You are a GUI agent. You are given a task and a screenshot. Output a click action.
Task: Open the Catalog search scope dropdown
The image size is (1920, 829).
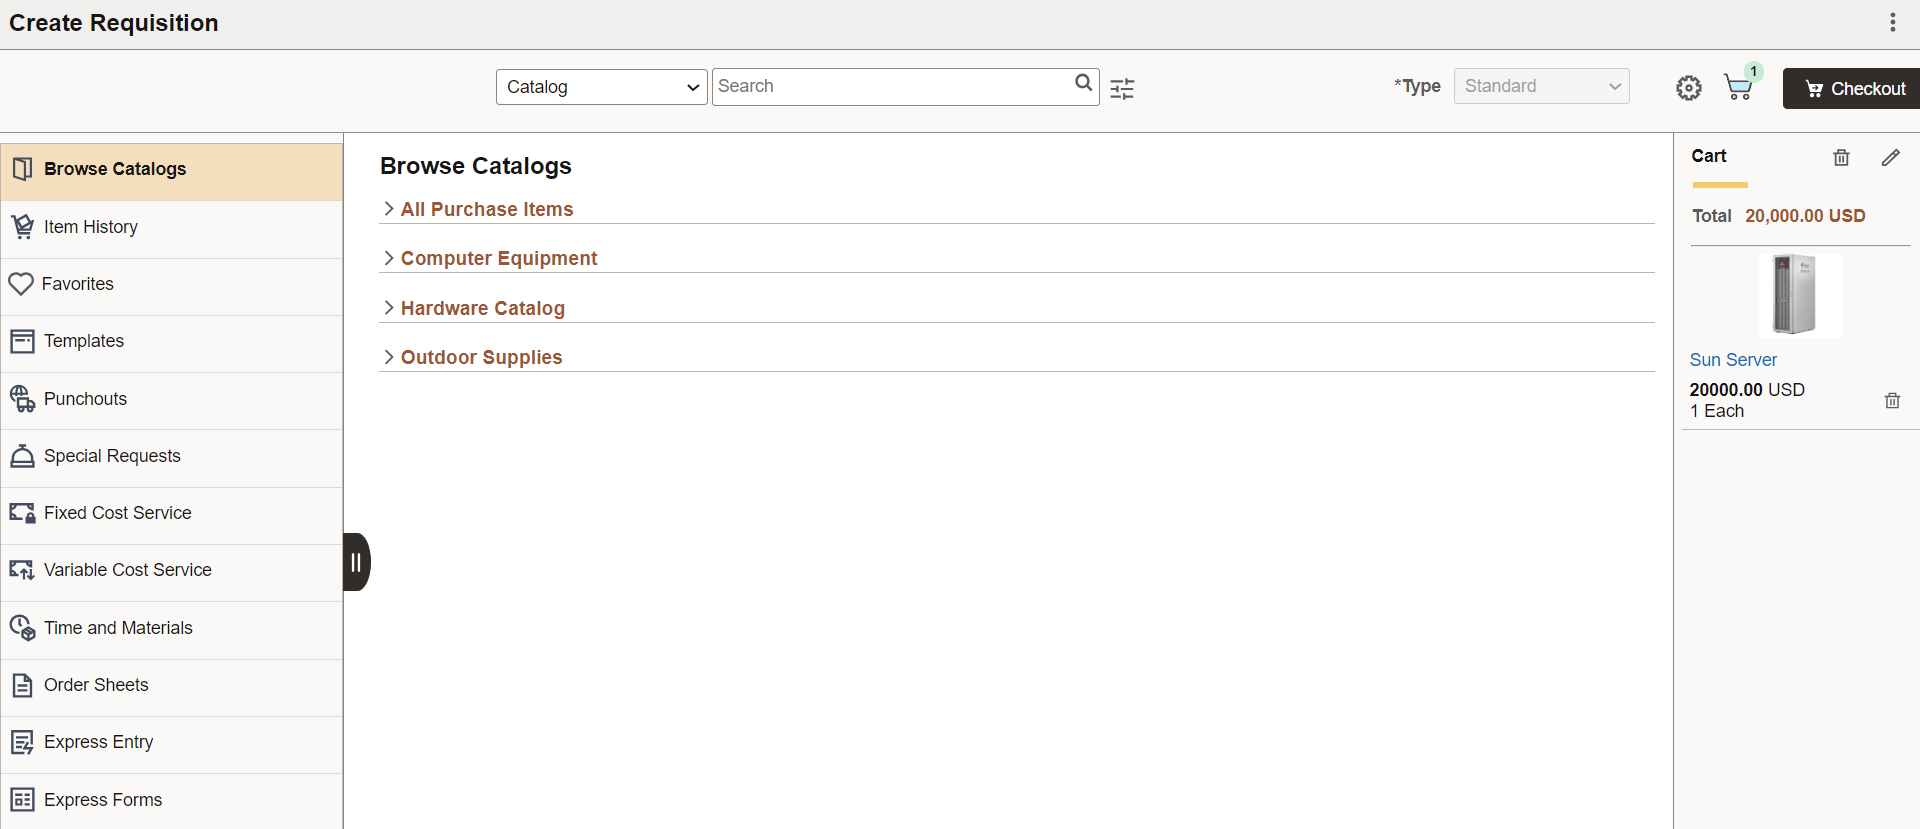point(601,87)
